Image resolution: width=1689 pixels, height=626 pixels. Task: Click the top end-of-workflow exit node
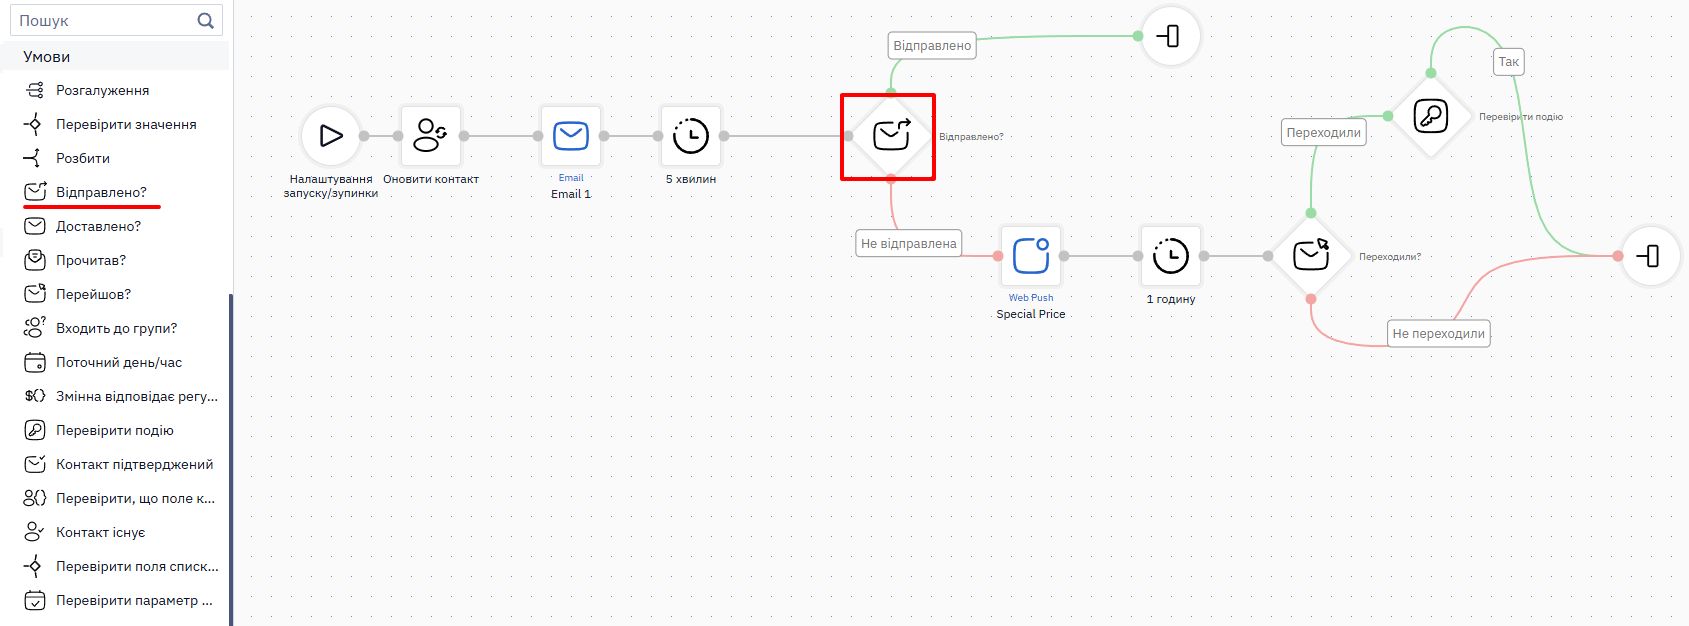(1169, 36)
